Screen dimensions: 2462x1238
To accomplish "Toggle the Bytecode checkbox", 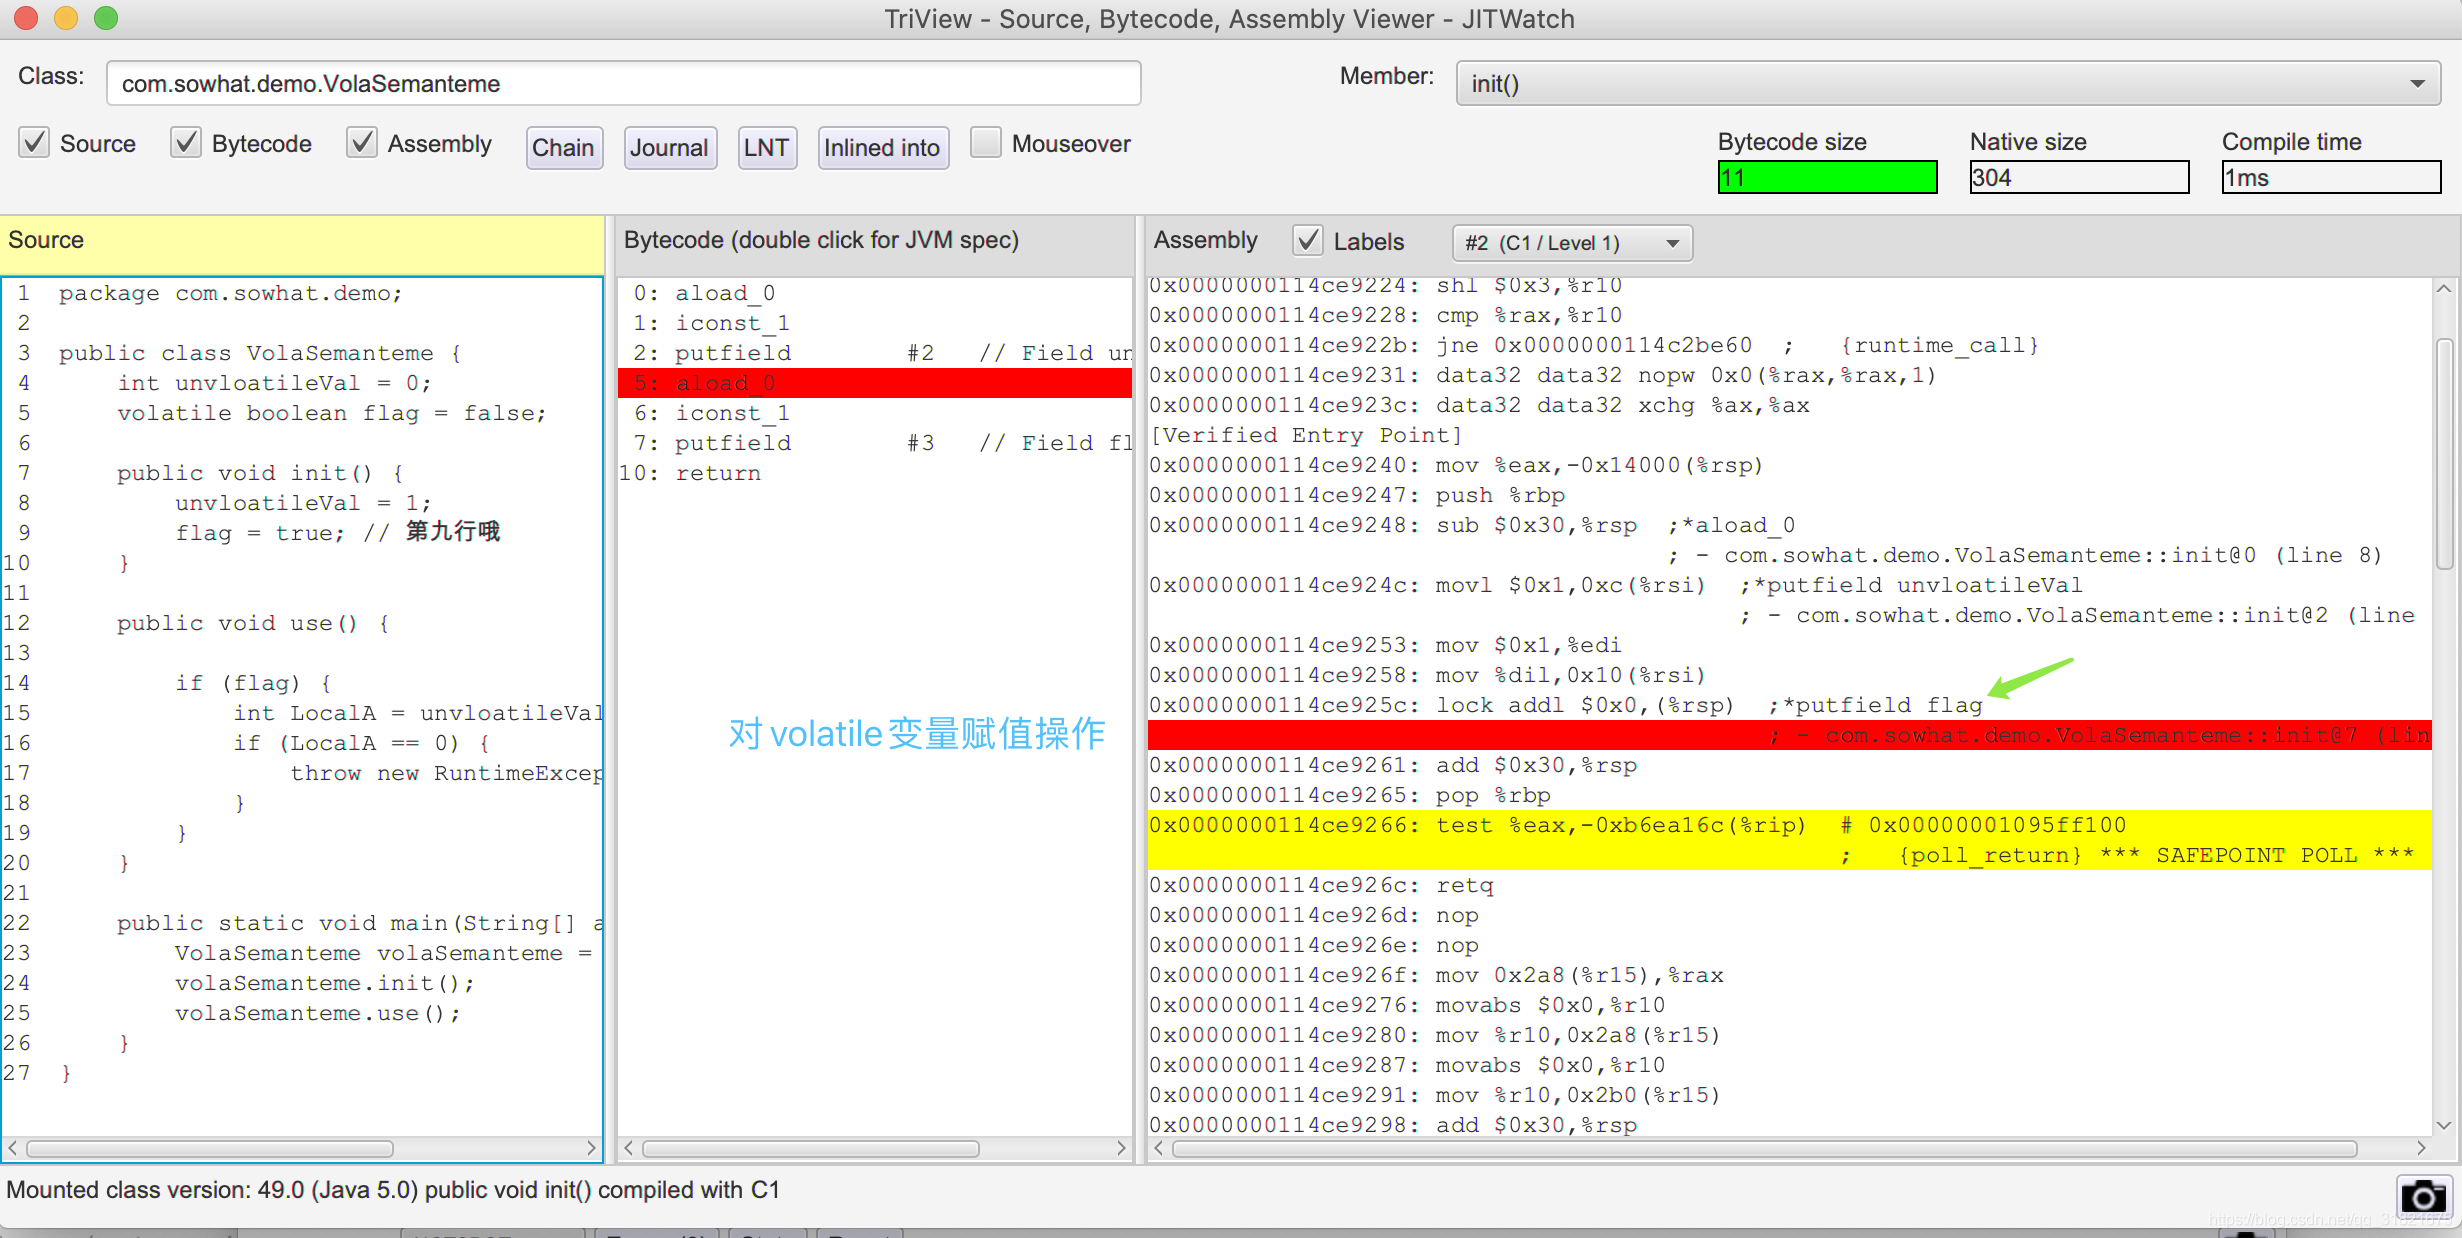I will [x=186, y=143].
